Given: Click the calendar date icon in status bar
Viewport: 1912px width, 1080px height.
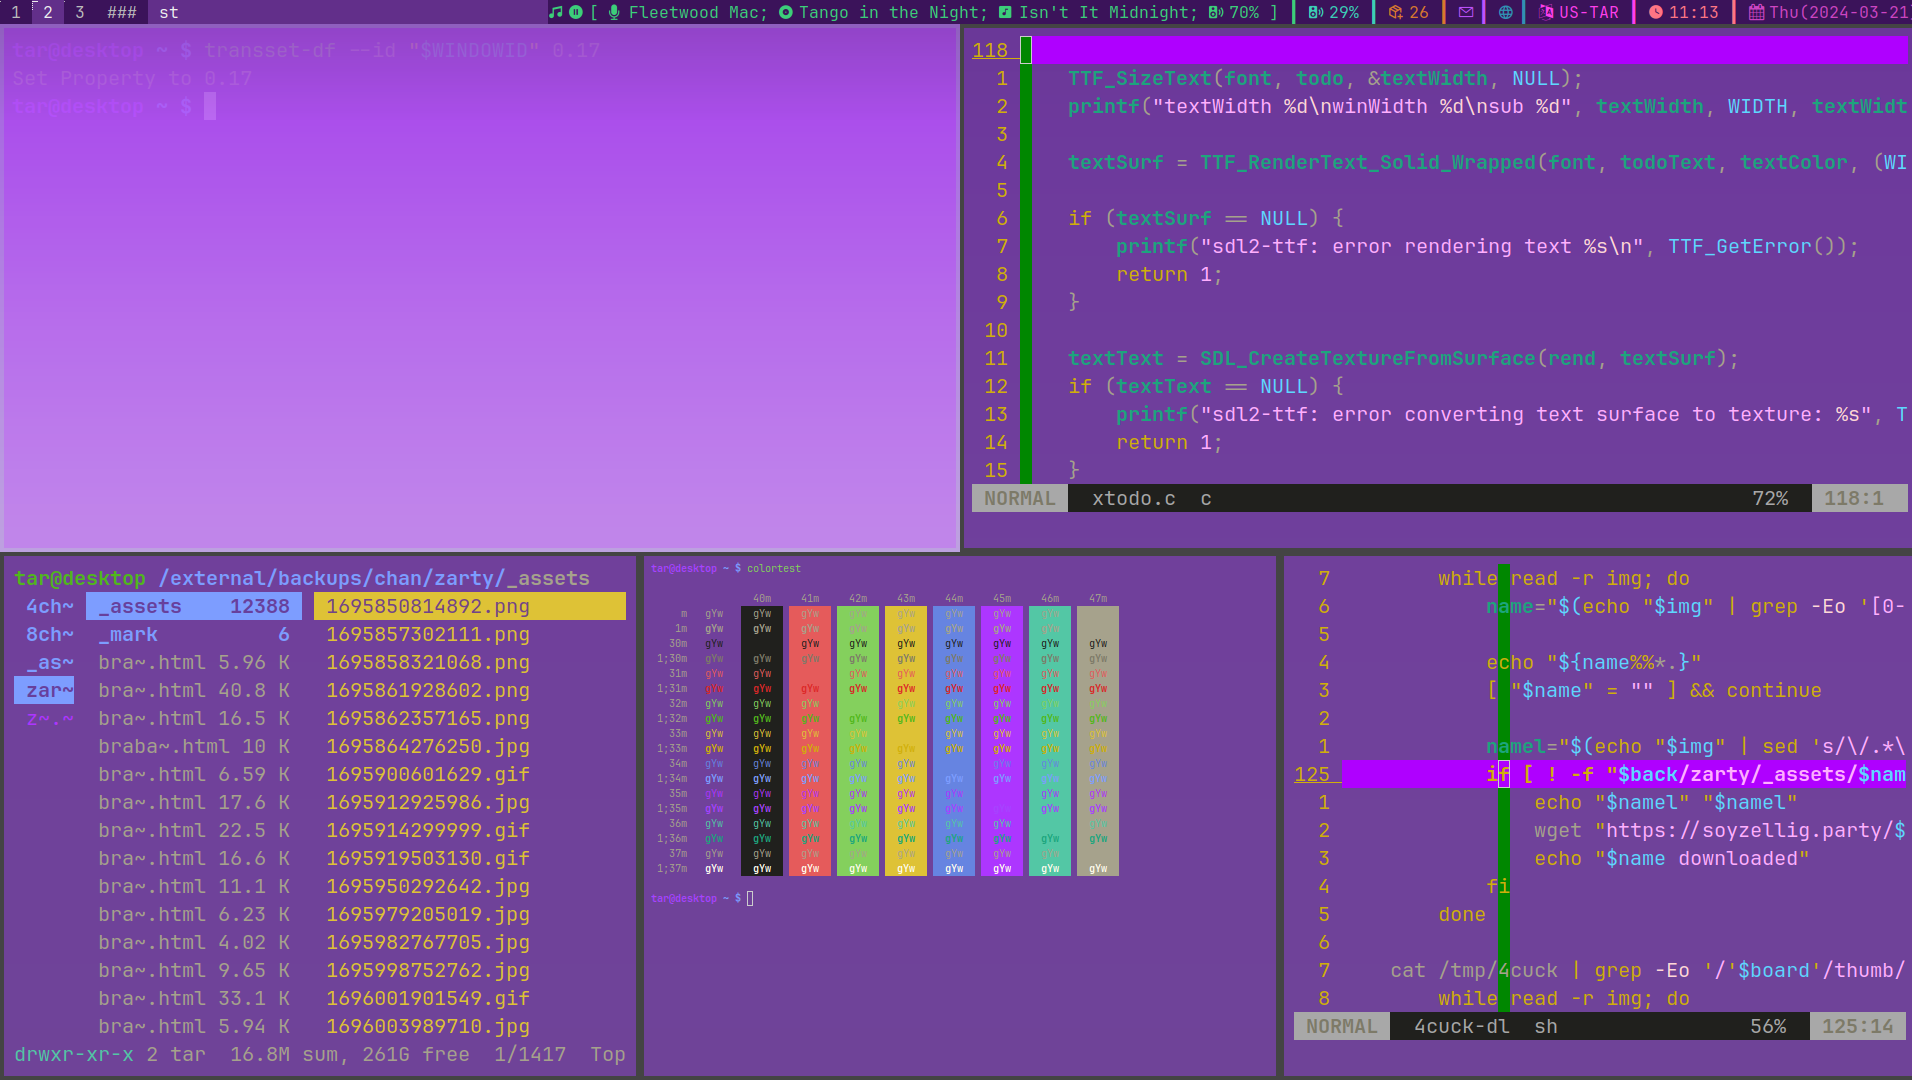Looking at the screenshot, I should click(x=1756, y=12).
